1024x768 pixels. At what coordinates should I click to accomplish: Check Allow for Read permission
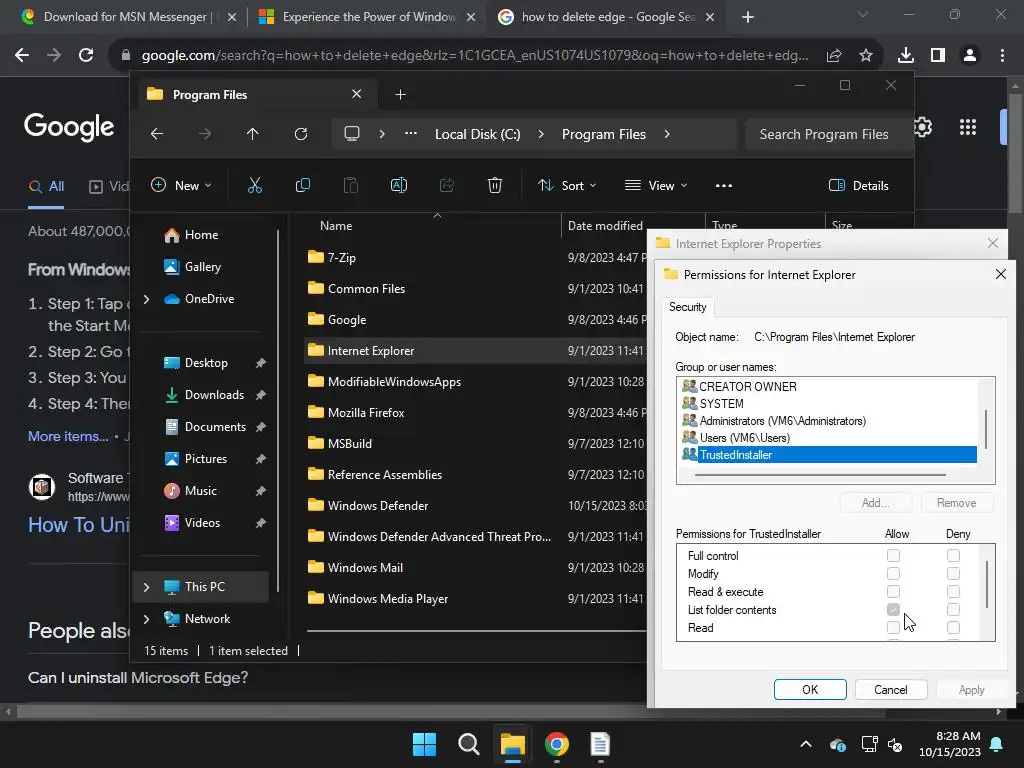coord(893,628)
